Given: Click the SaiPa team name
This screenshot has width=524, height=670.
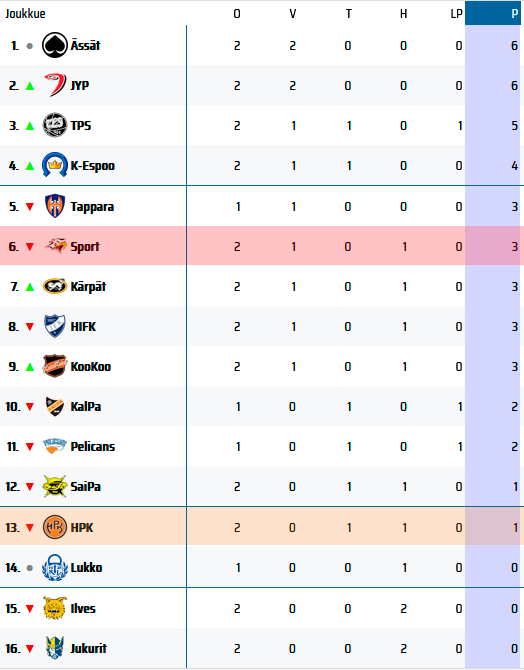Looking at the screenshot, I should (85, 486).
